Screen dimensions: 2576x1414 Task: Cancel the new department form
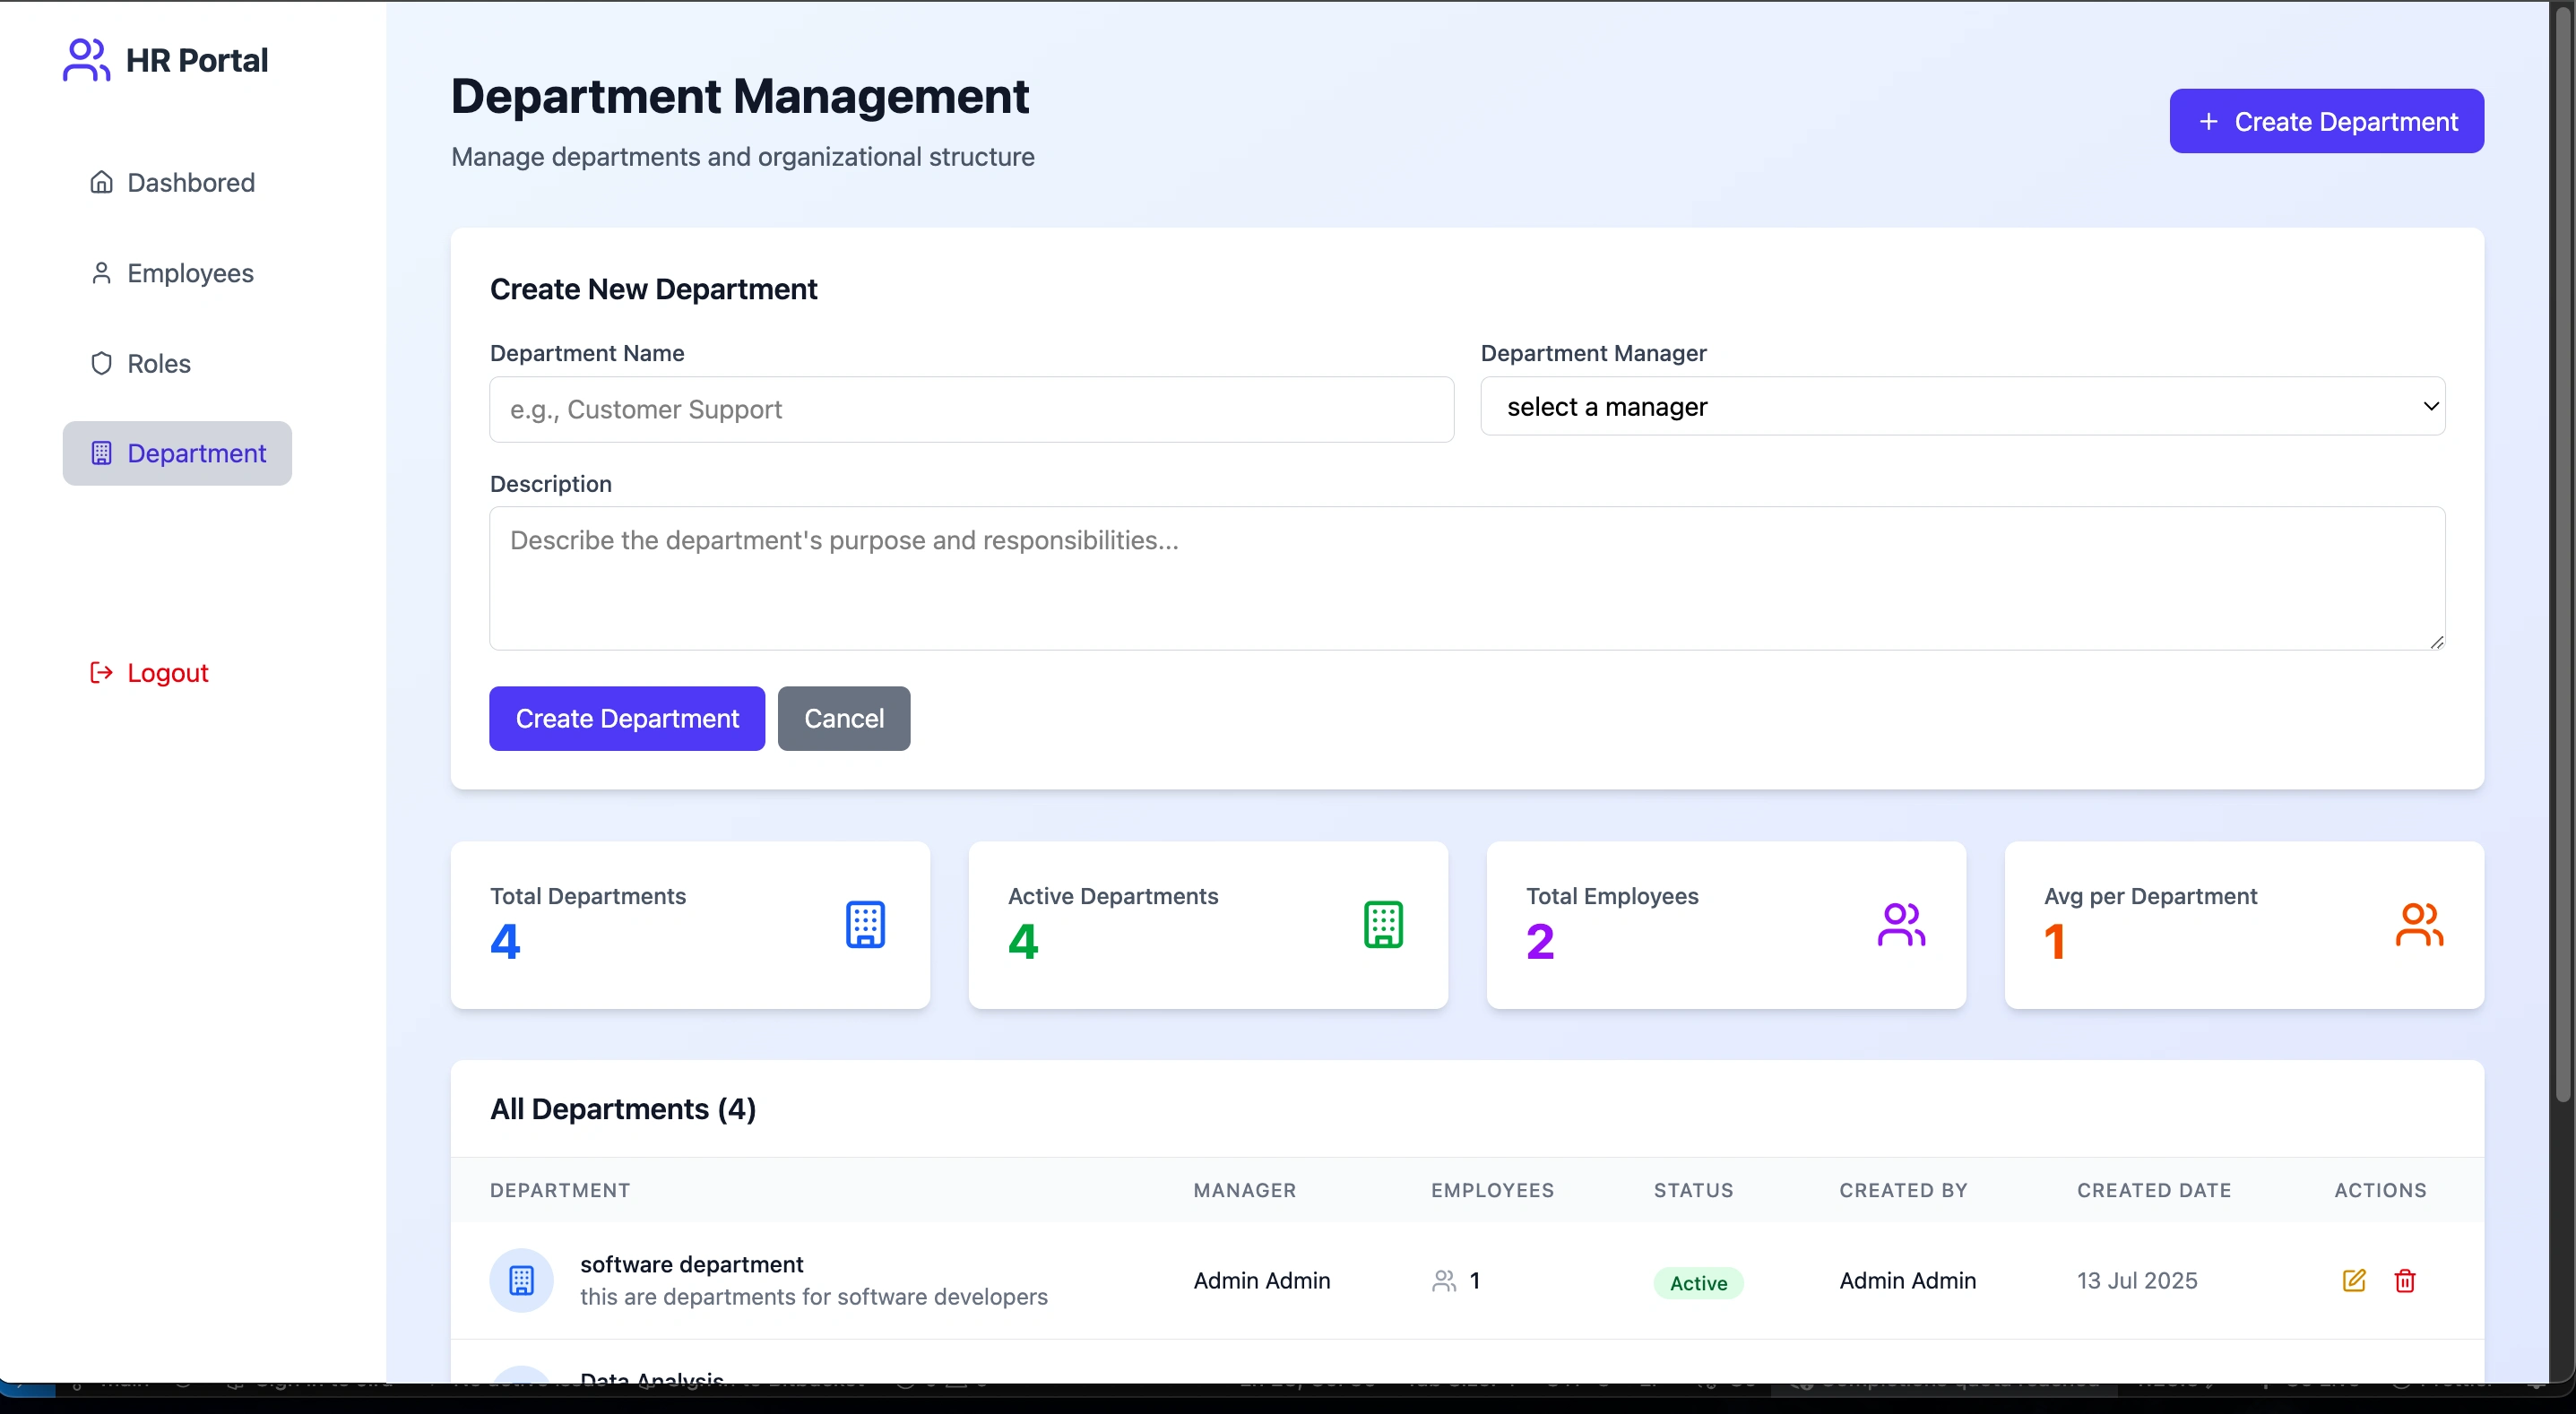click(x=843, y=718)
